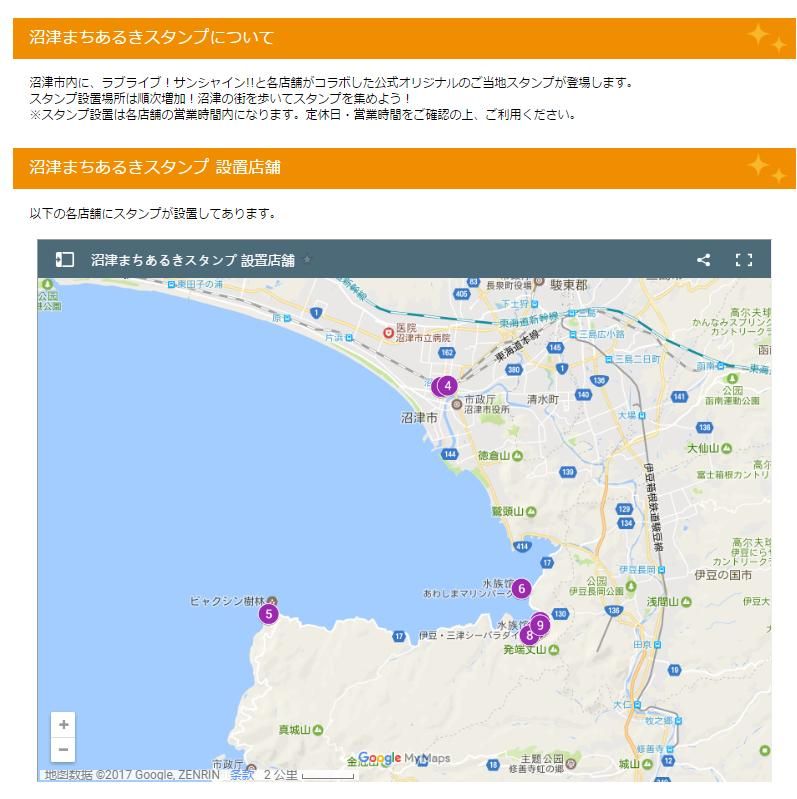797x799 pixels.
Task: Click the 沼津市立病院 hospital icon
Action: (389, 333)
